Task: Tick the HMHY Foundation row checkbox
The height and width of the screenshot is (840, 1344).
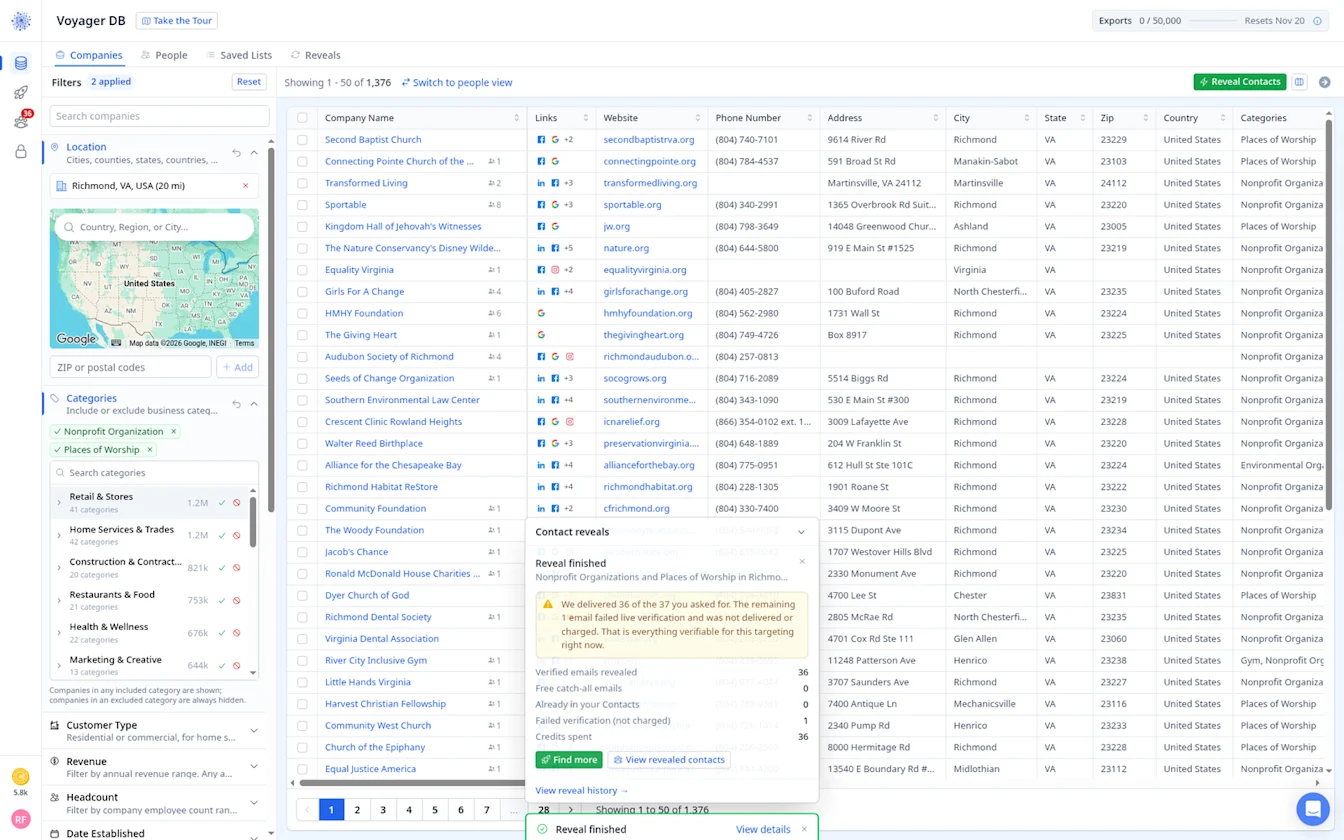Action: pyautogui.click(x=302, y=313)
